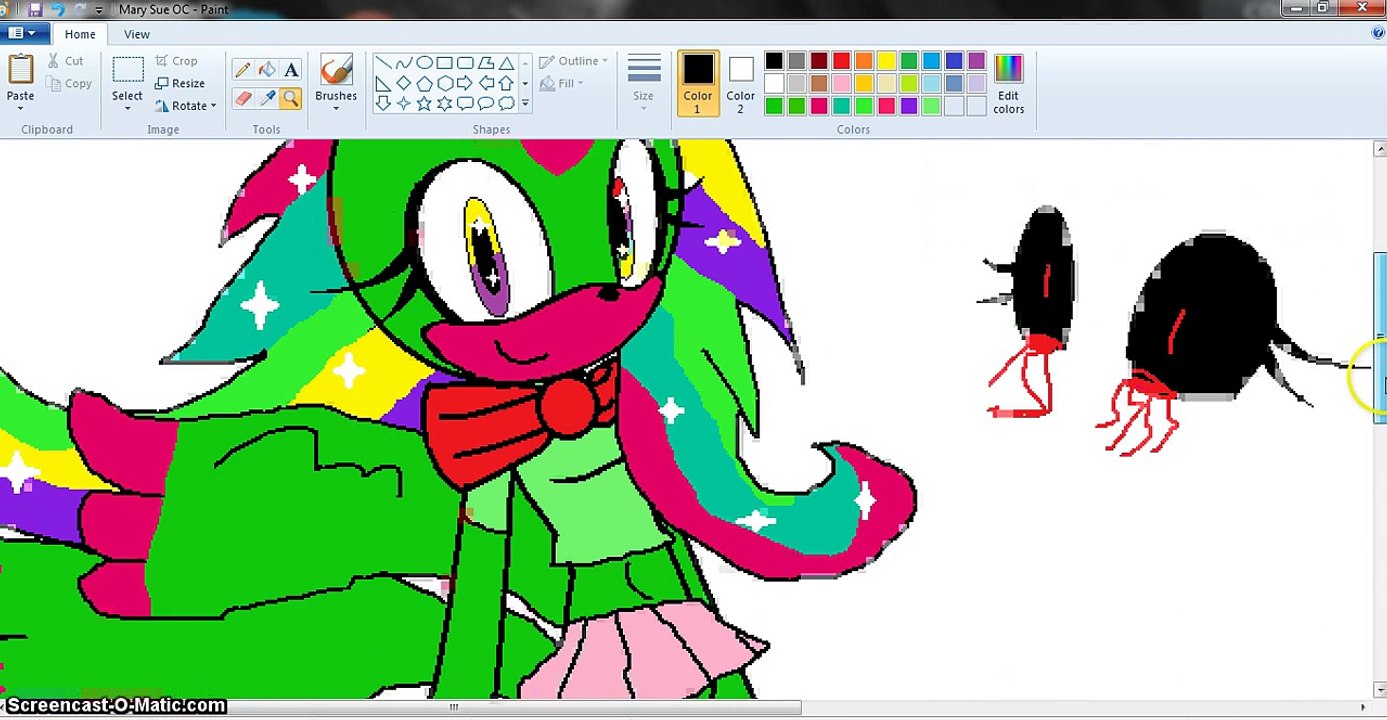Choose the Five-point star shape
The width and height of the screenshot is (1387, 720).
pyautogui.click(x=424, y=103)
